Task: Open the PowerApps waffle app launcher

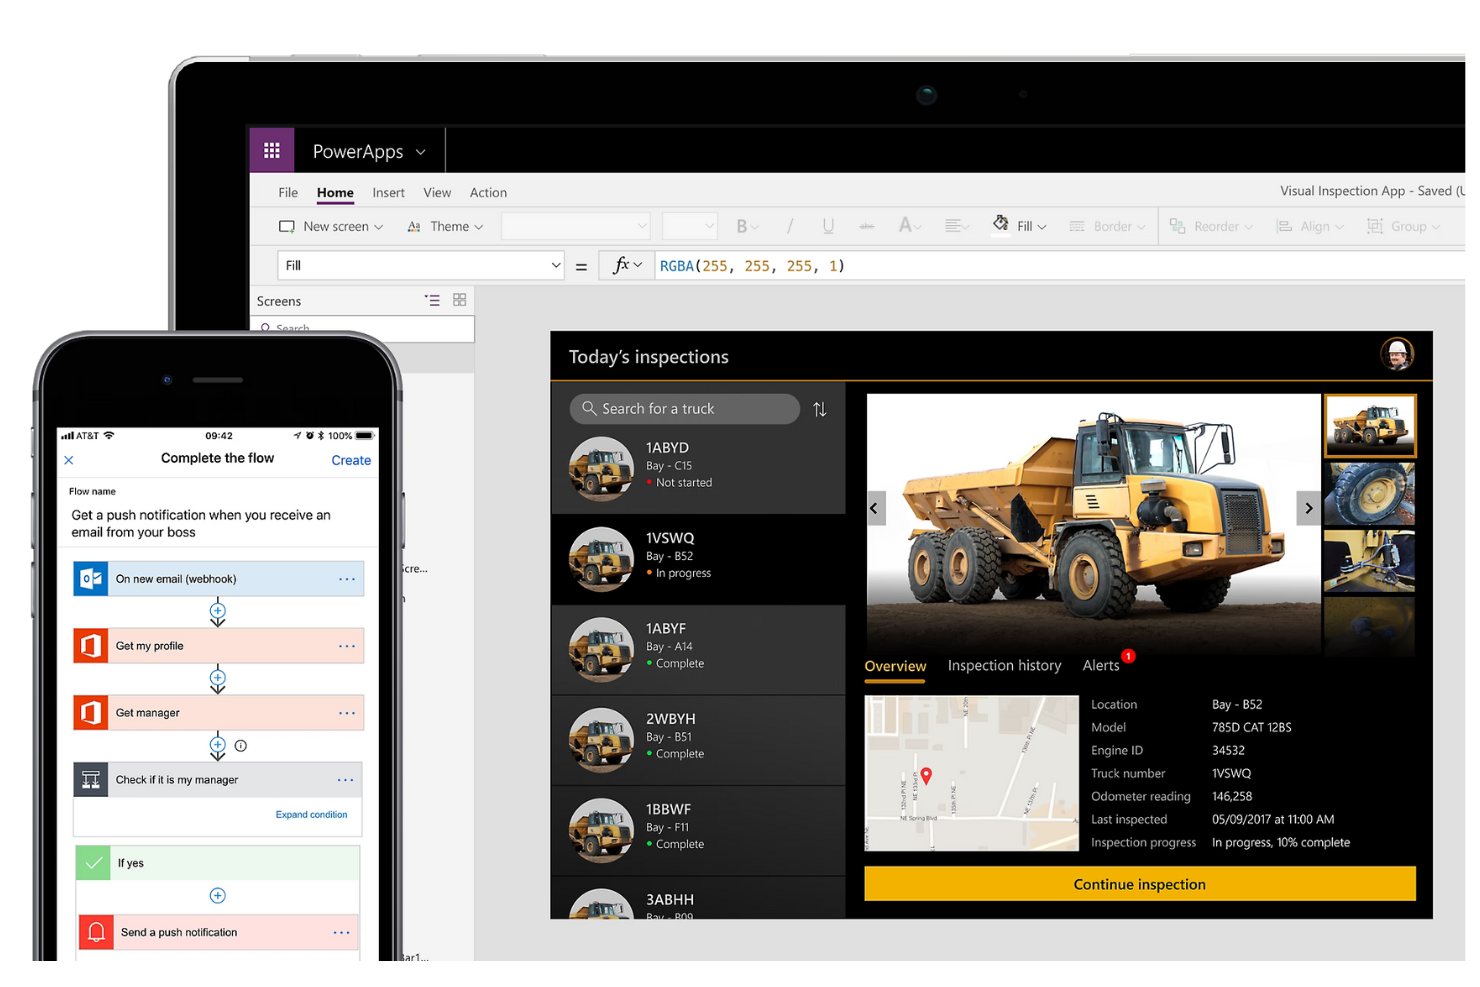Action: (272, 151)
